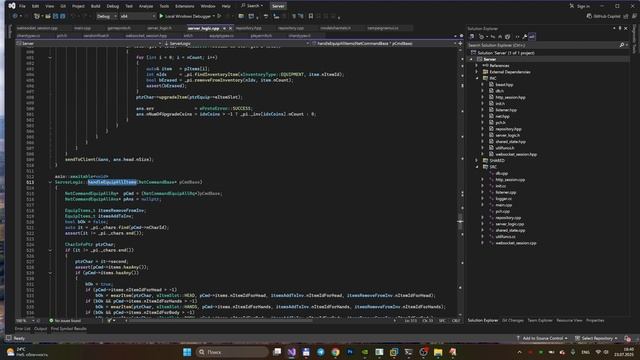Click Select Repository button

(x=596, y=338)
